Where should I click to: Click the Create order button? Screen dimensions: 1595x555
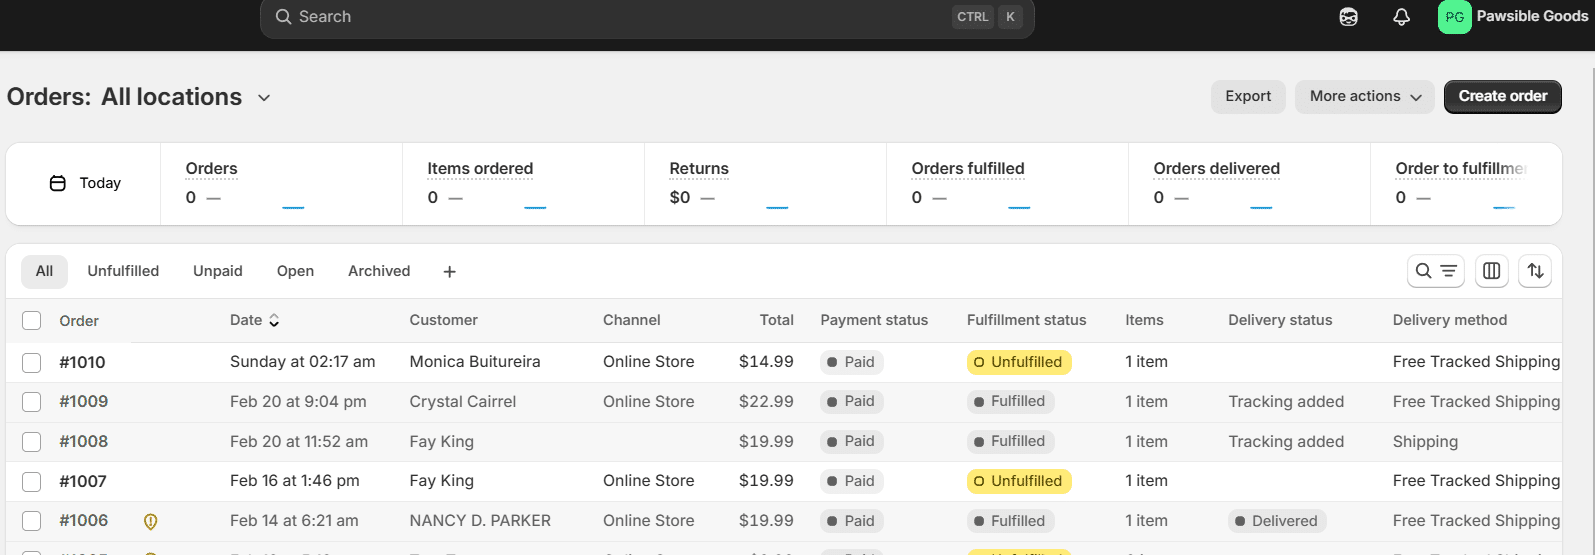(1502, 97)
